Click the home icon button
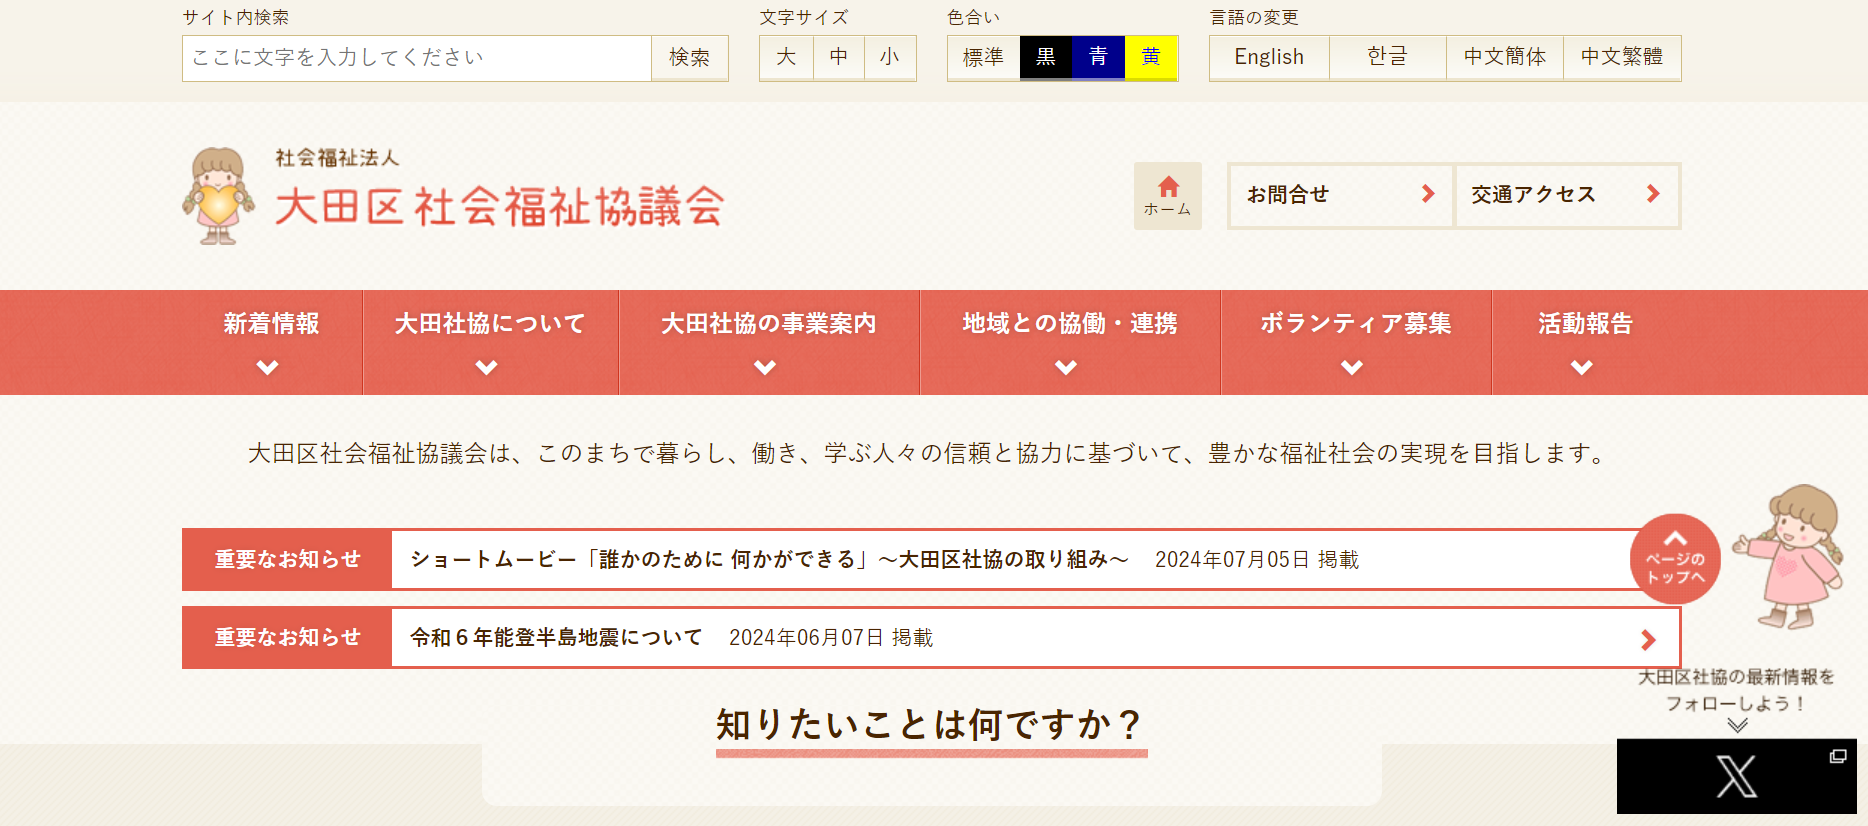 coord(1167,196)
